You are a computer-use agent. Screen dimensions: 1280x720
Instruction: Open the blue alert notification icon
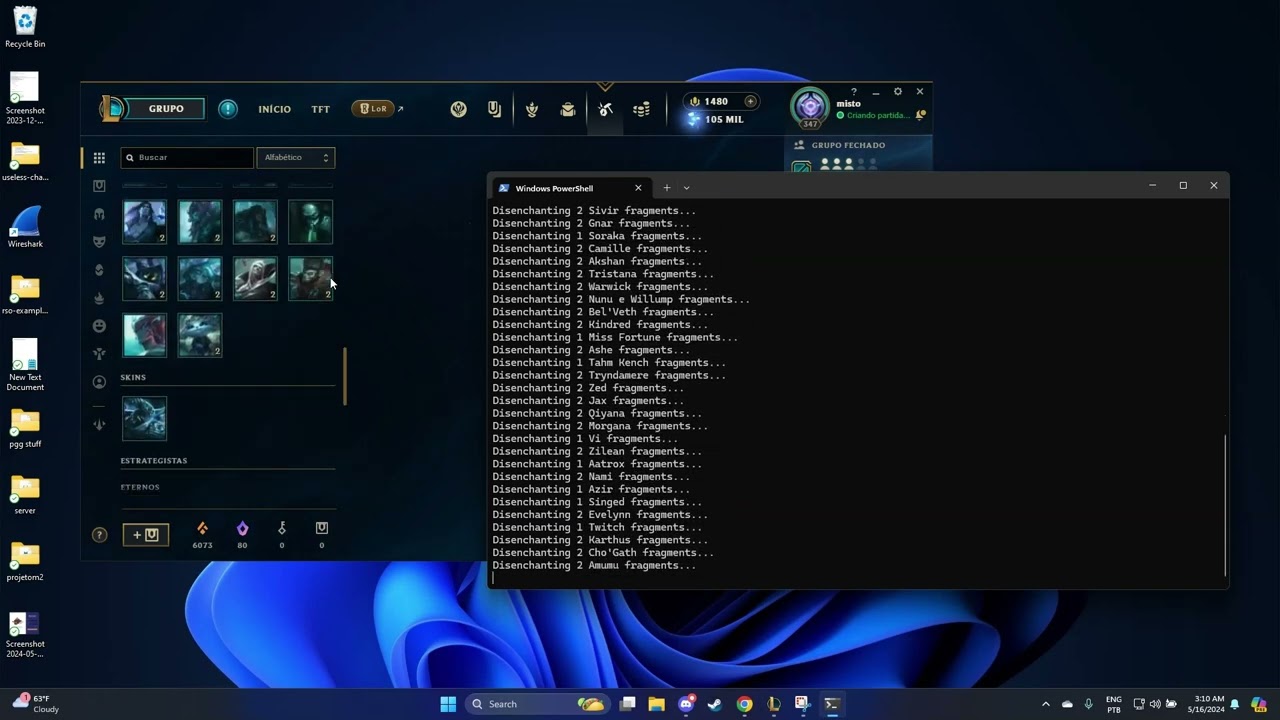[228, 108]
